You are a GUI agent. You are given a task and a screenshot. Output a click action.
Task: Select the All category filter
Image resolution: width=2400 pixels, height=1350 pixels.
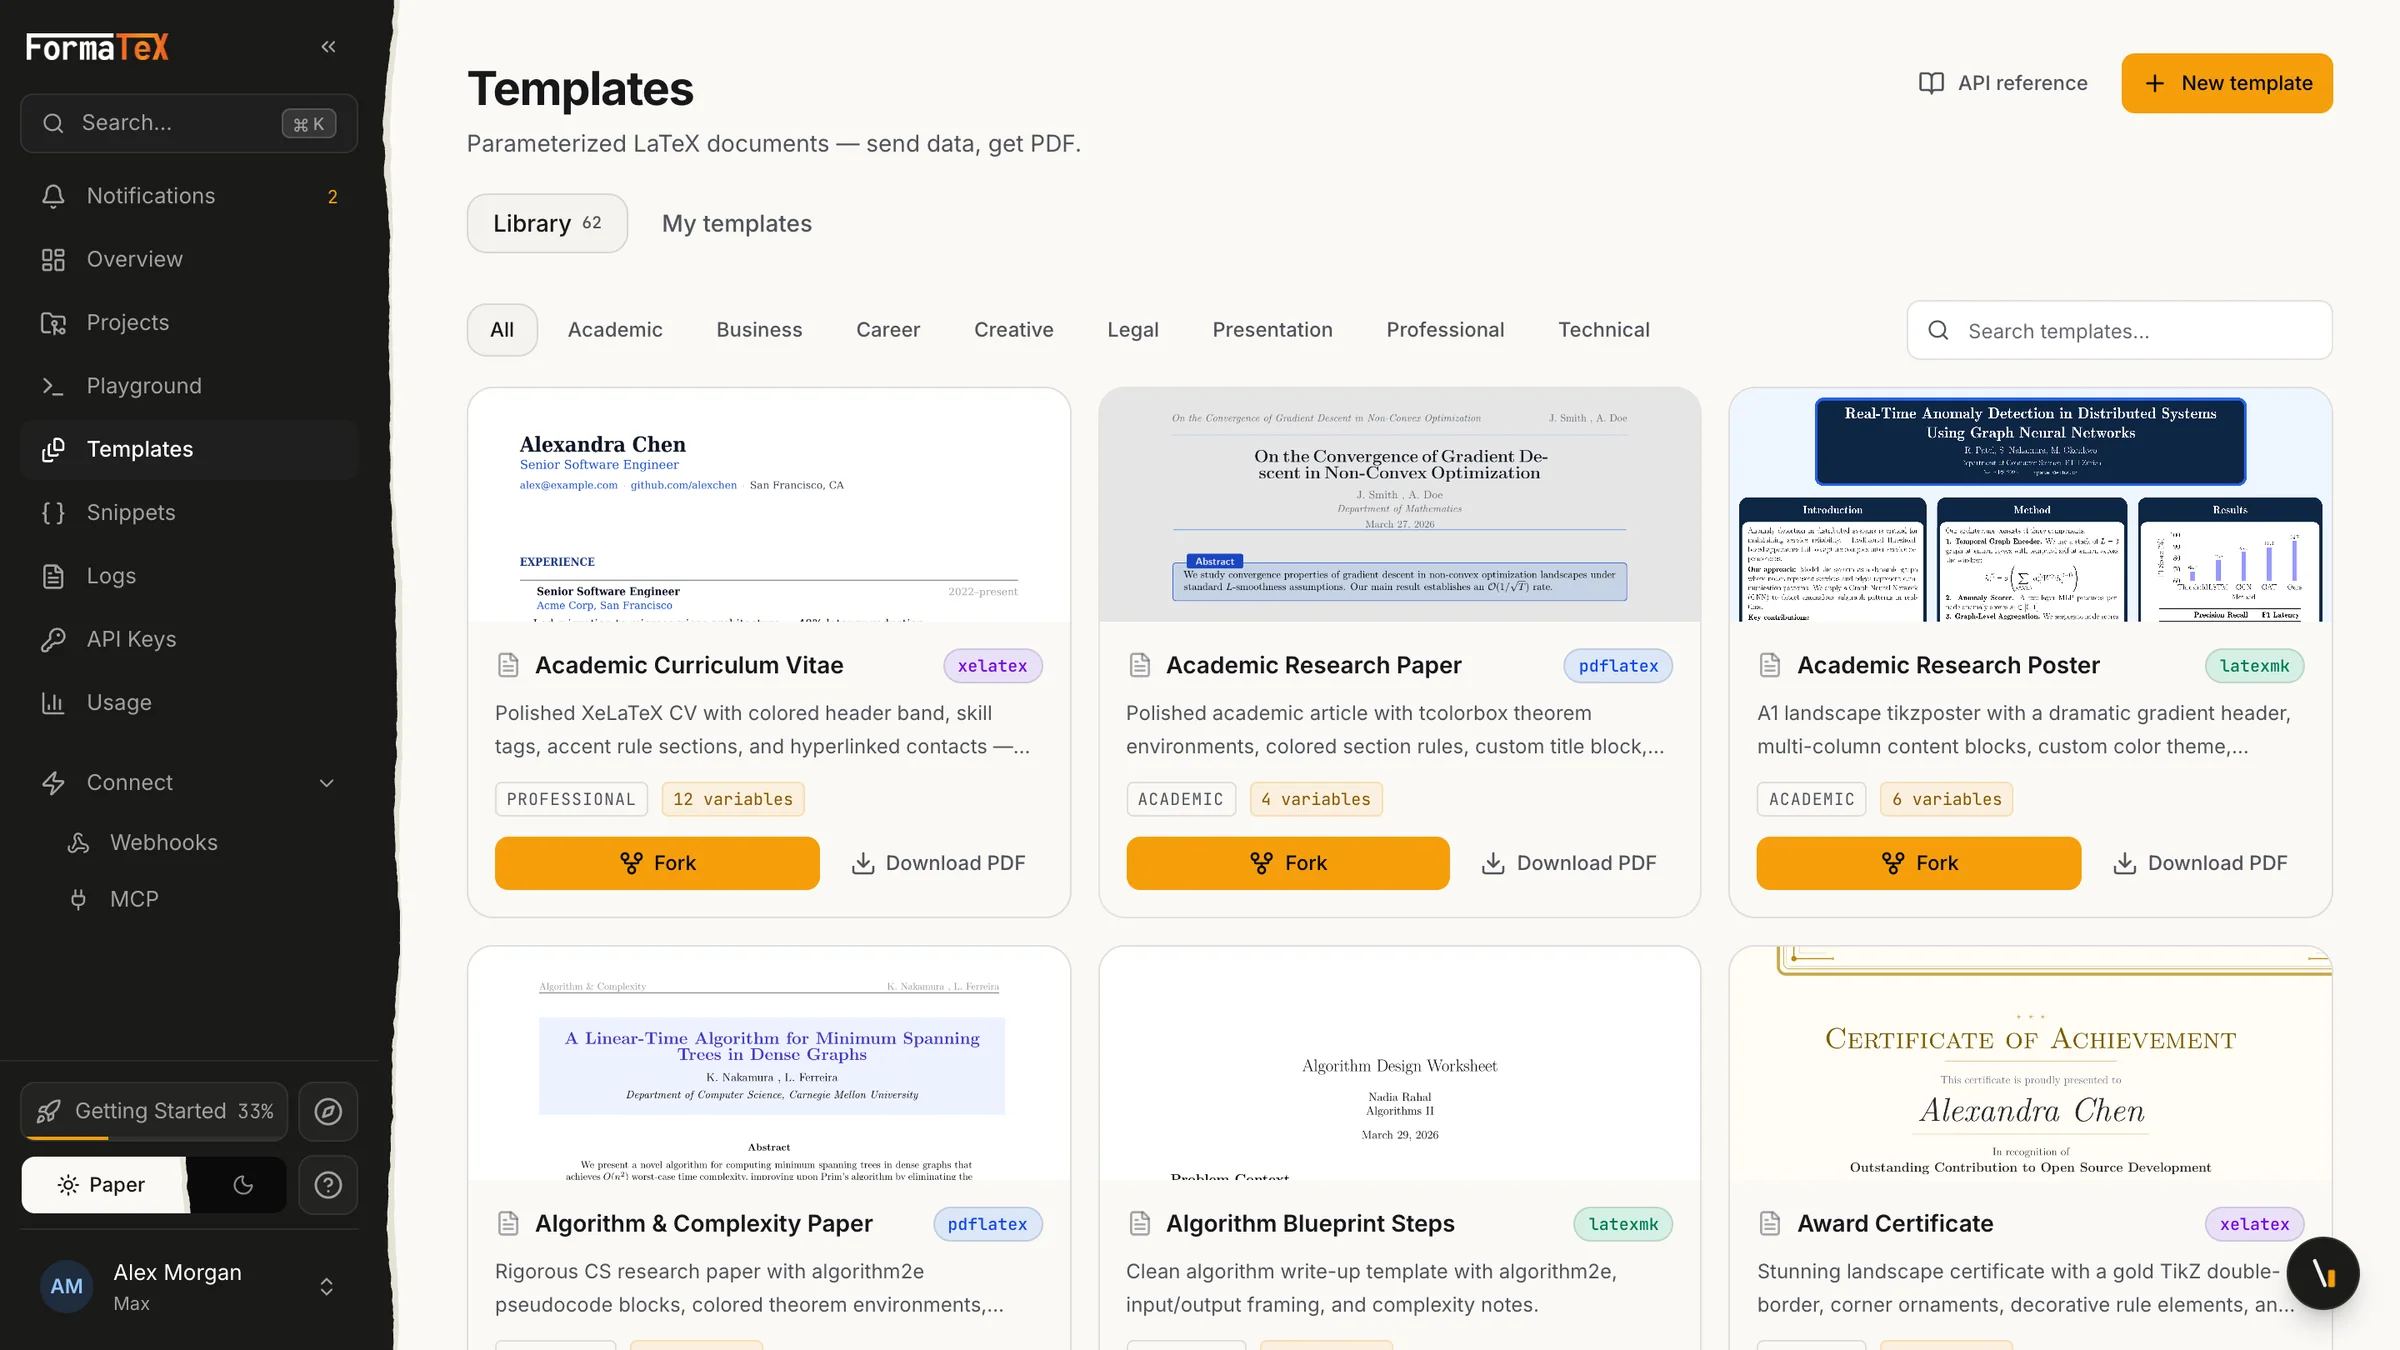[x=502, y=330]
